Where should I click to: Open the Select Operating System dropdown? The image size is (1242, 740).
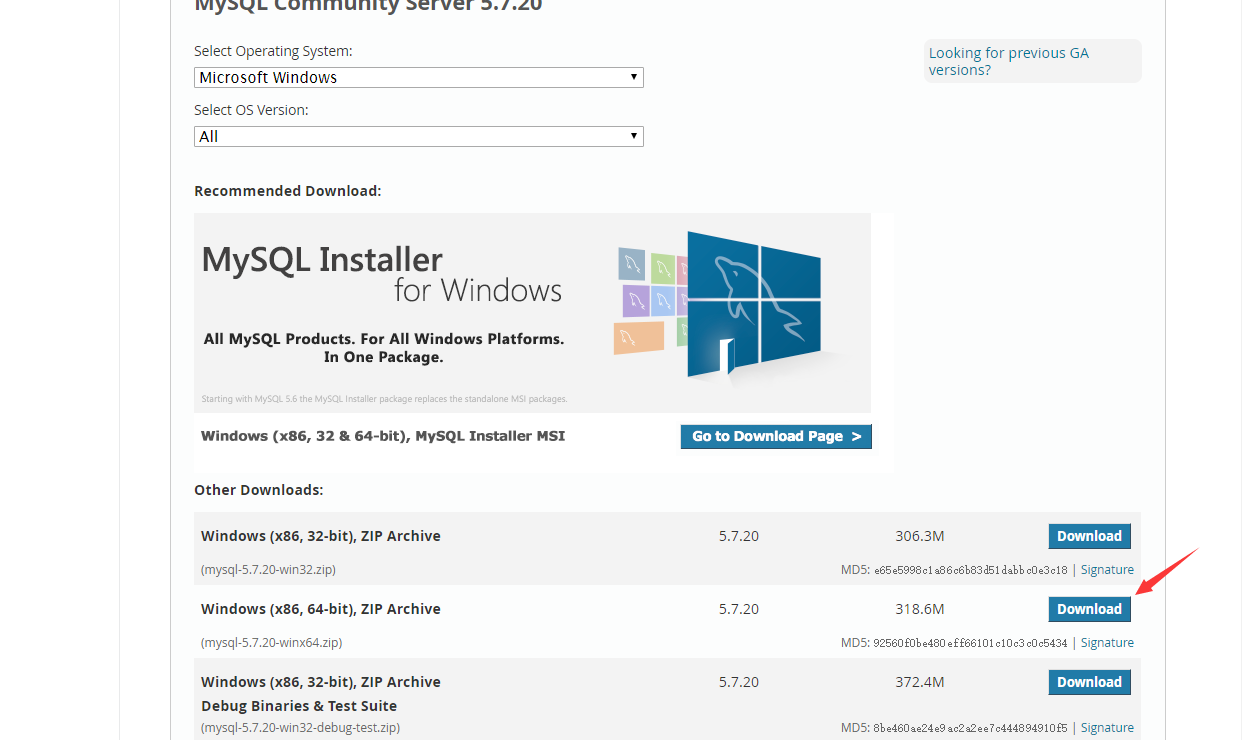pos(418,77)
